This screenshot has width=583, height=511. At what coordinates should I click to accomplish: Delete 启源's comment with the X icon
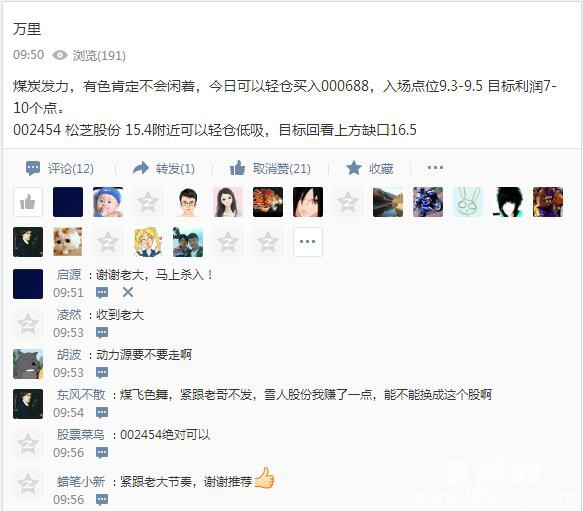(x=128, y=292)
